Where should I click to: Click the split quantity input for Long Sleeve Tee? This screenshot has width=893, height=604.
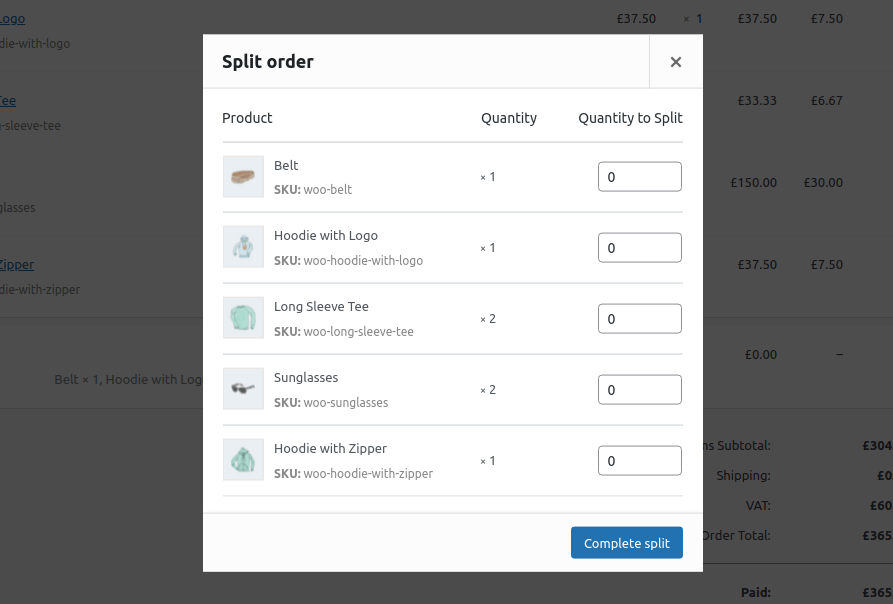[x=640, y=318]
